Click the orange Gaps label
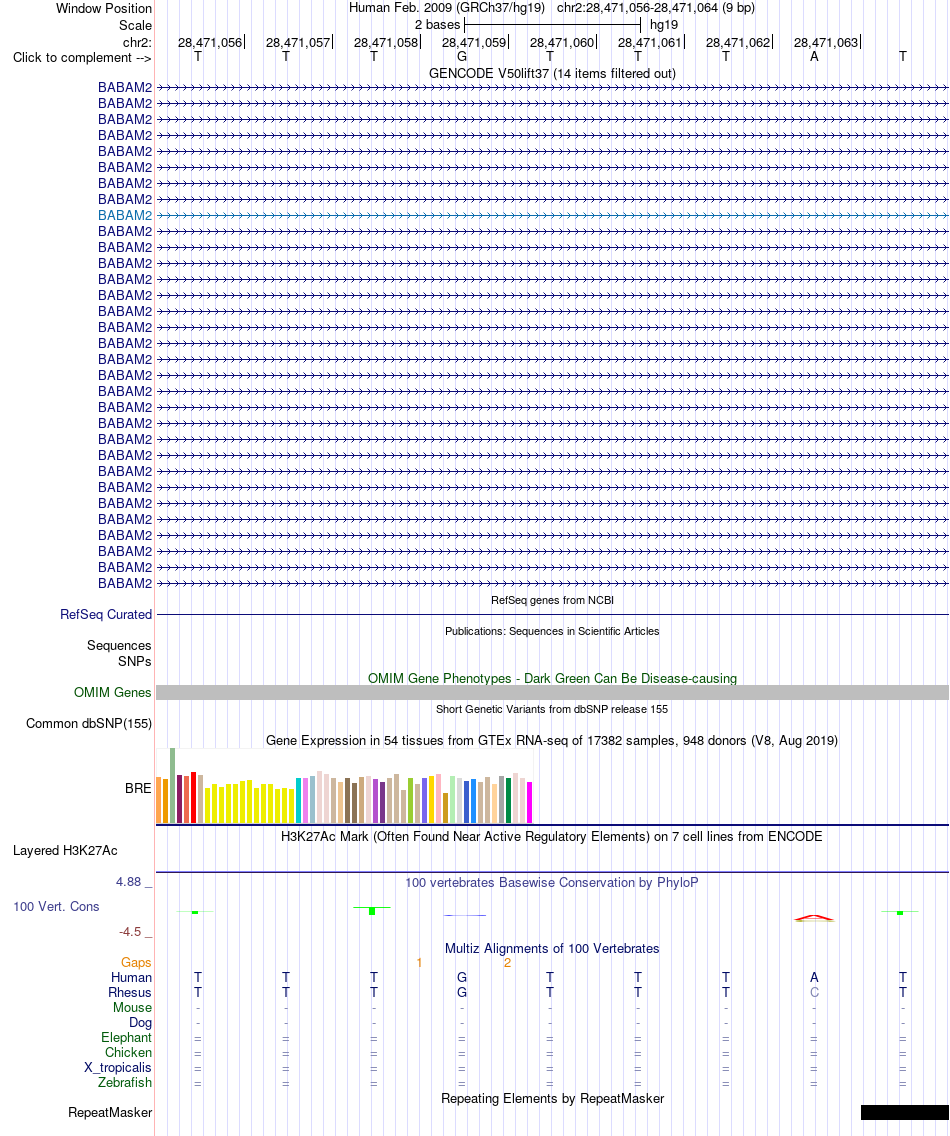The width and height of the screenshot is (950, 1136). click(136, 962)
